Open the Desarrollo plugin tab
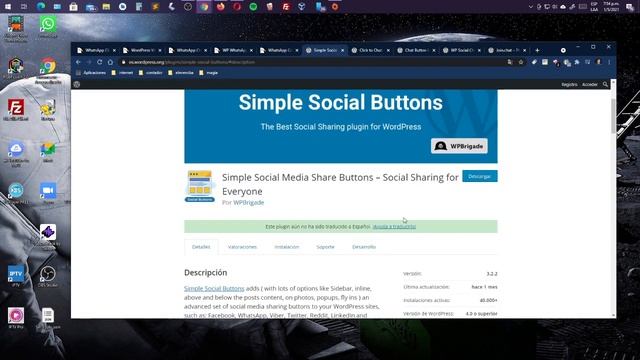Viewport: 640px width, 360px height. [364, 247]
